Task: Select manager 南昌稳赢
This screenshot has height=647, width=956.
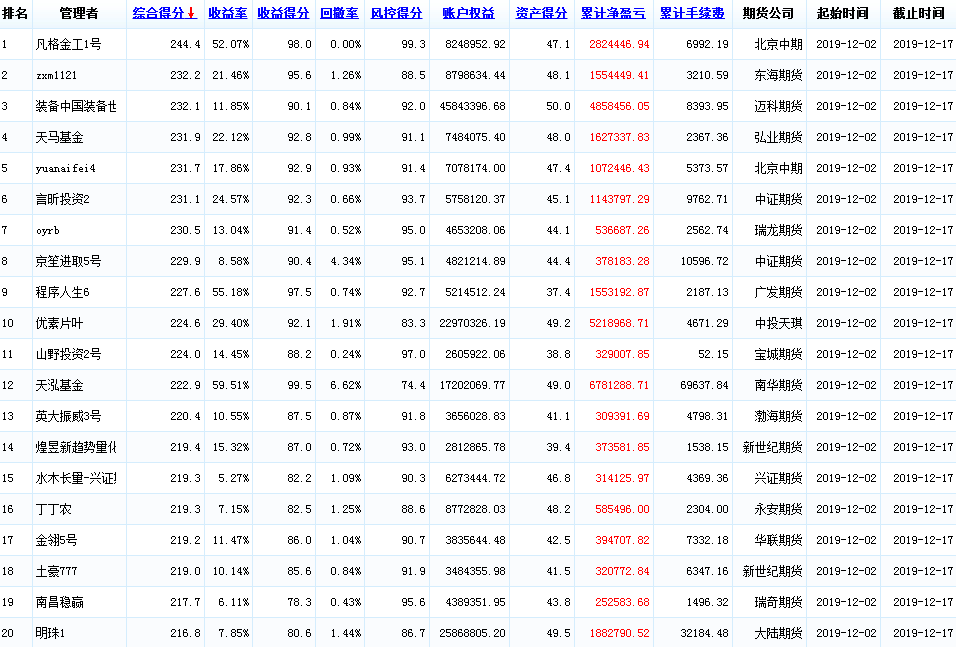Action: pos(59,602)
